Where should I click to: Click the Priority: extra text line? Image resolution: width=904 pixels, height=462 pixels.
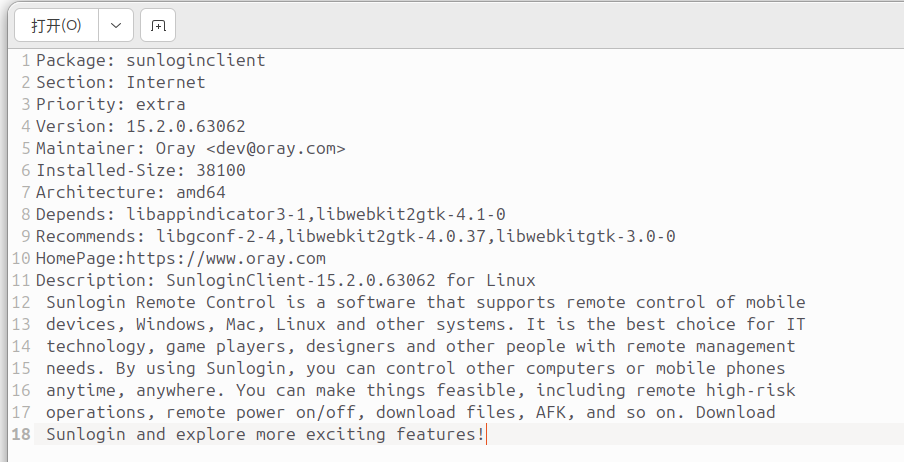coord(111,104)
